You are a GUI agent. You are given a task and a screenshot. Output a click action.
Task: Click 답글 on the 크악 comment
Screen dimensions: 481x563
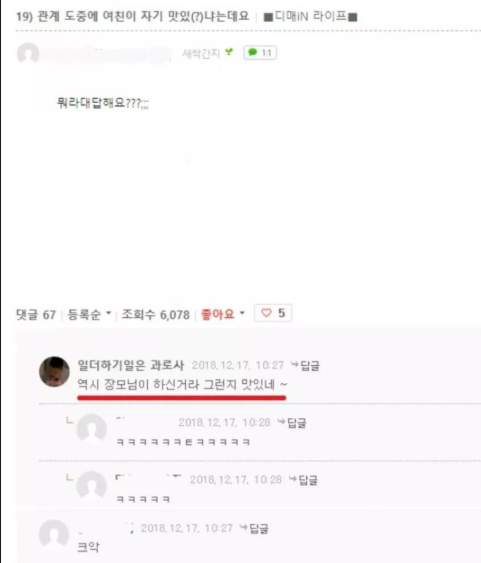click(x=254, y=528)
